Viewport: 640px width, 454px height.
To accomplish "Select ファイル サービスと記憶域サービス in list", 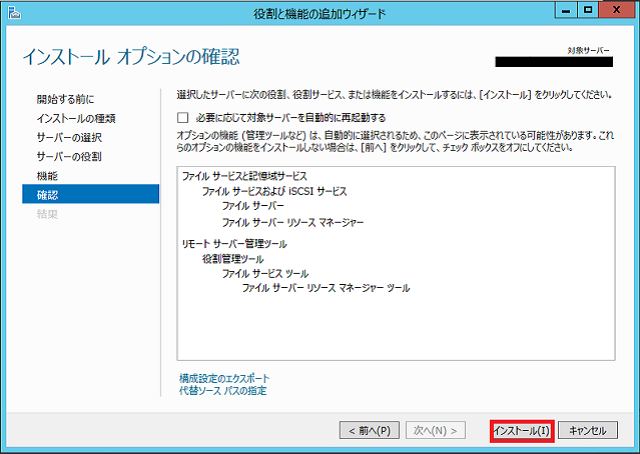I will tap(245, 176).
